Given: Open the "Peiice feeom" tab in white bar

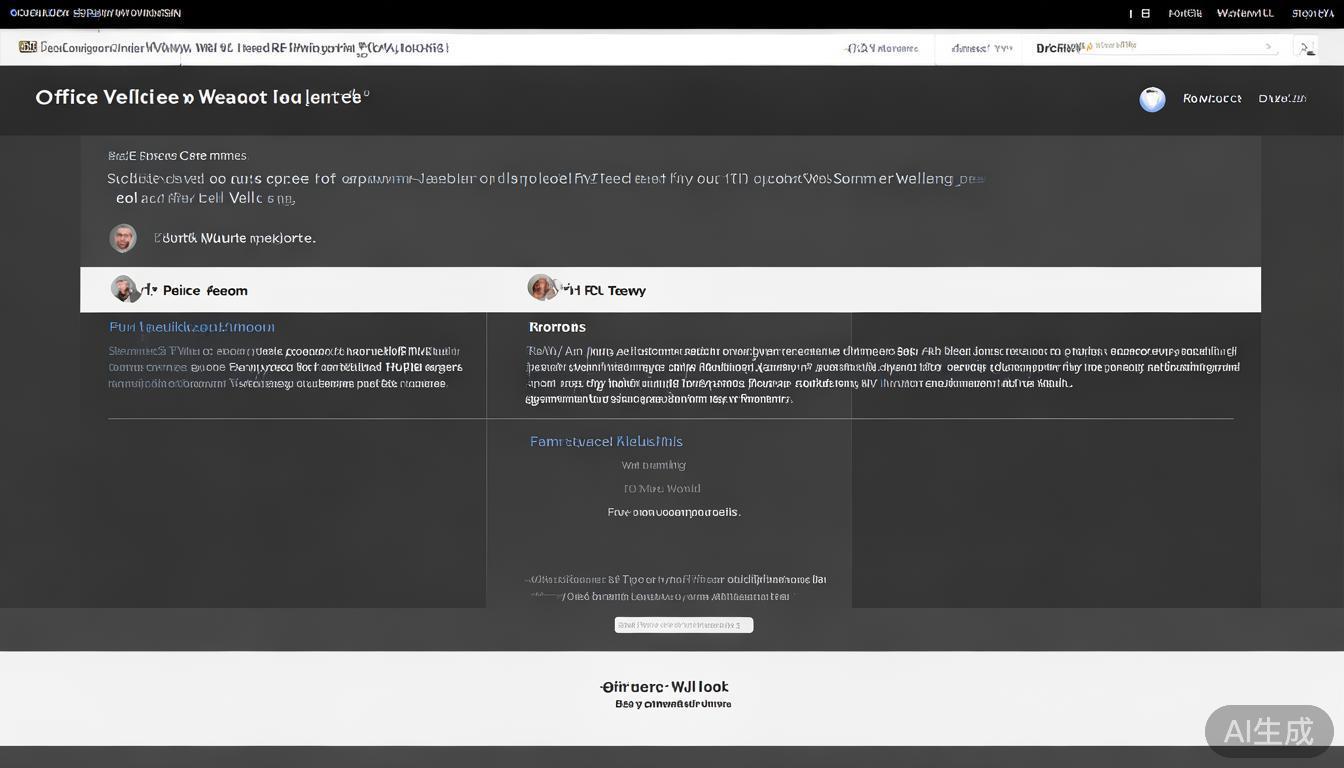Looking at the screenshot, I should [x=204, y=290].
